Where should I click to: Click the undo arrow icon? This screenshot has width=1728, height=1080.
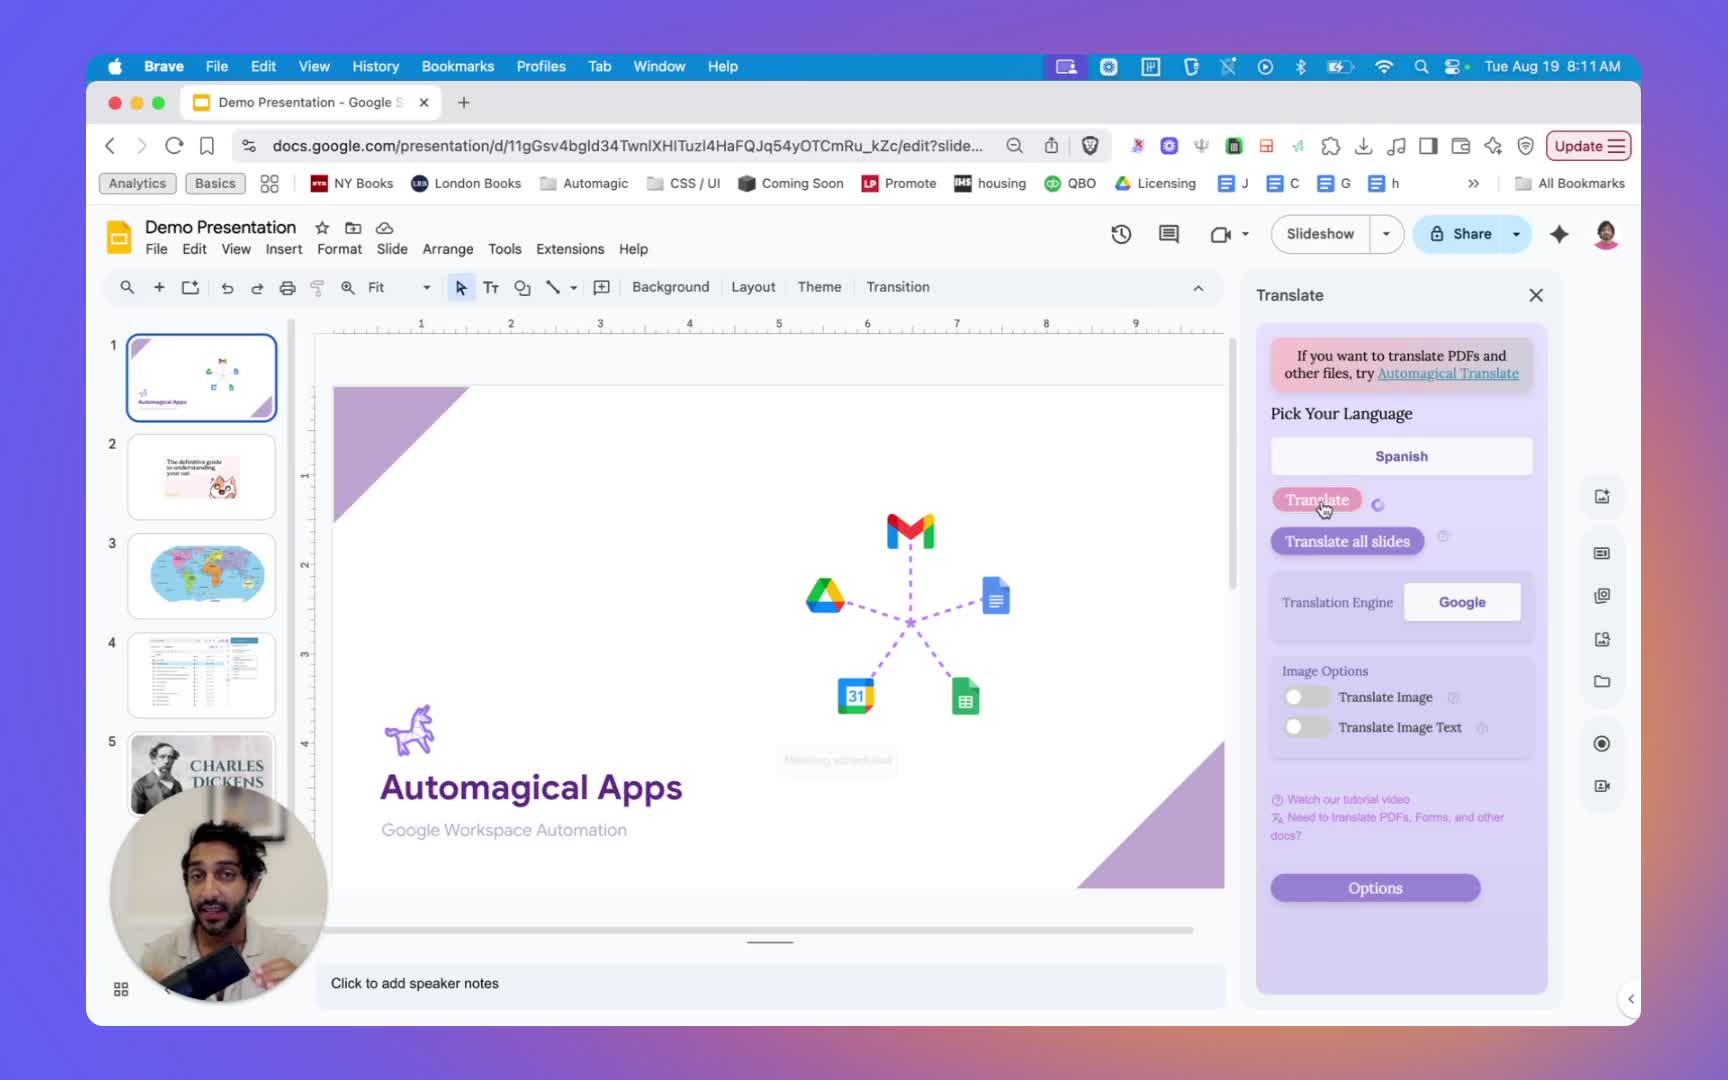[x=227, y=288]
